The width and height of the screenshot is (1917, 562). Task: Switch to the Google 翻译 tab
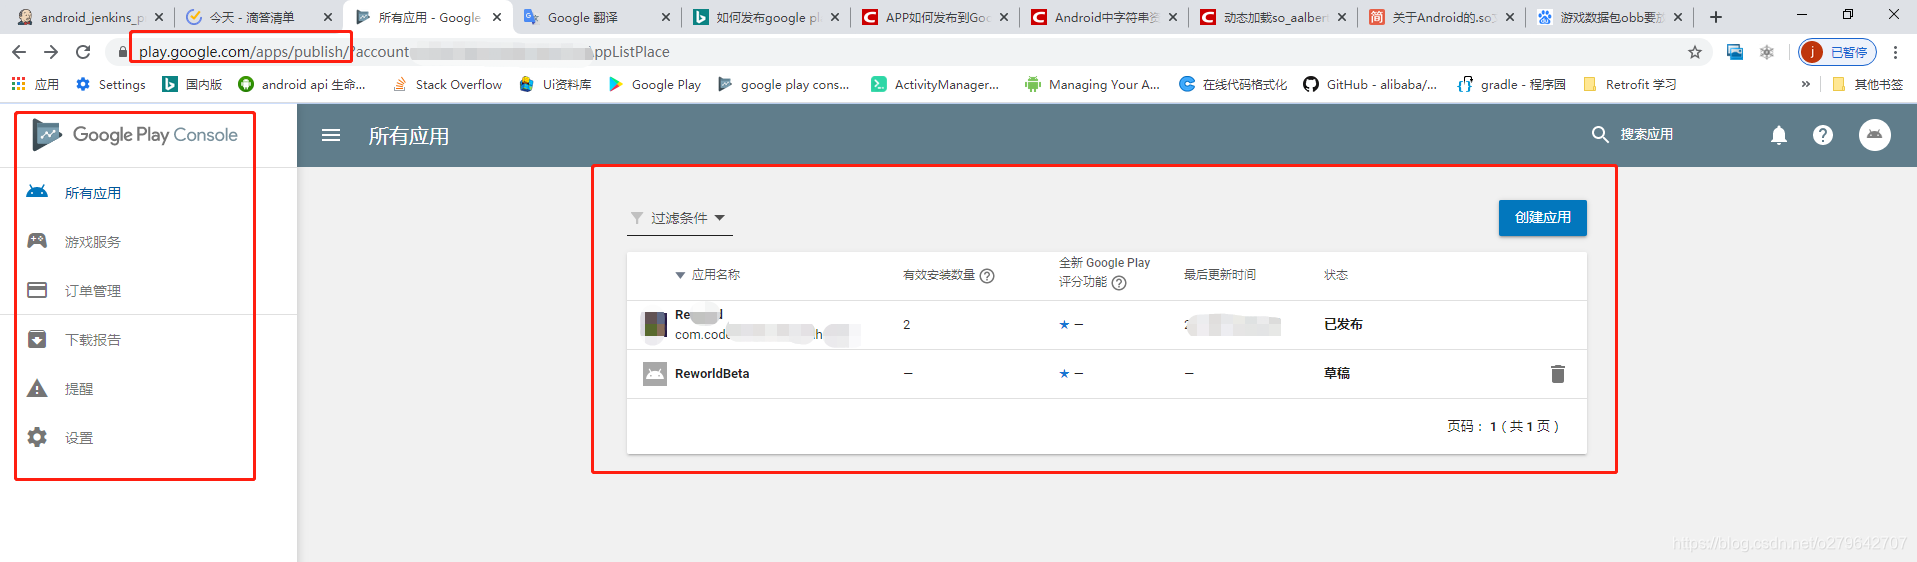click(x=596, y=17)
